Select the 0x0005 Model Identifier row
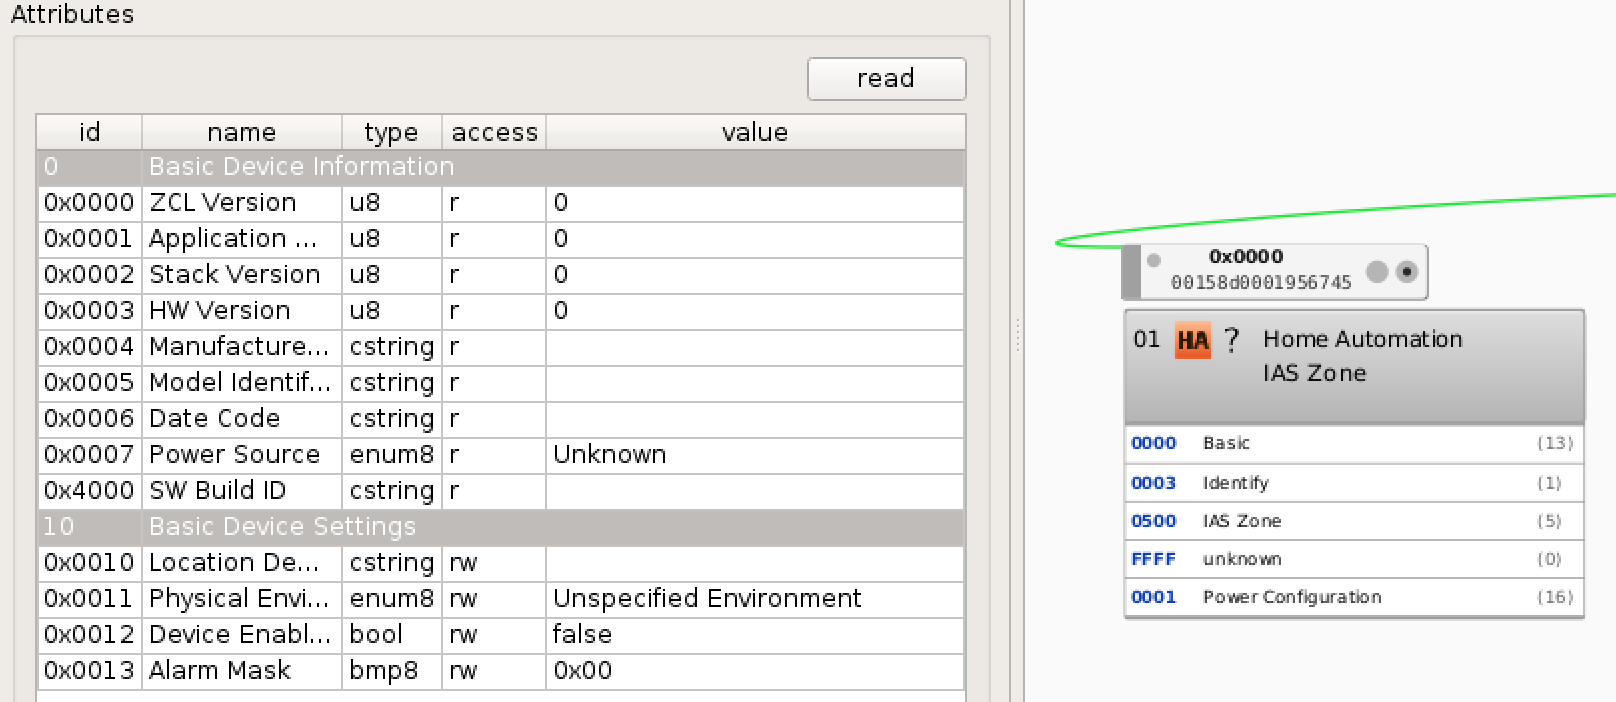1616x702 pixels. coord(501,383)
